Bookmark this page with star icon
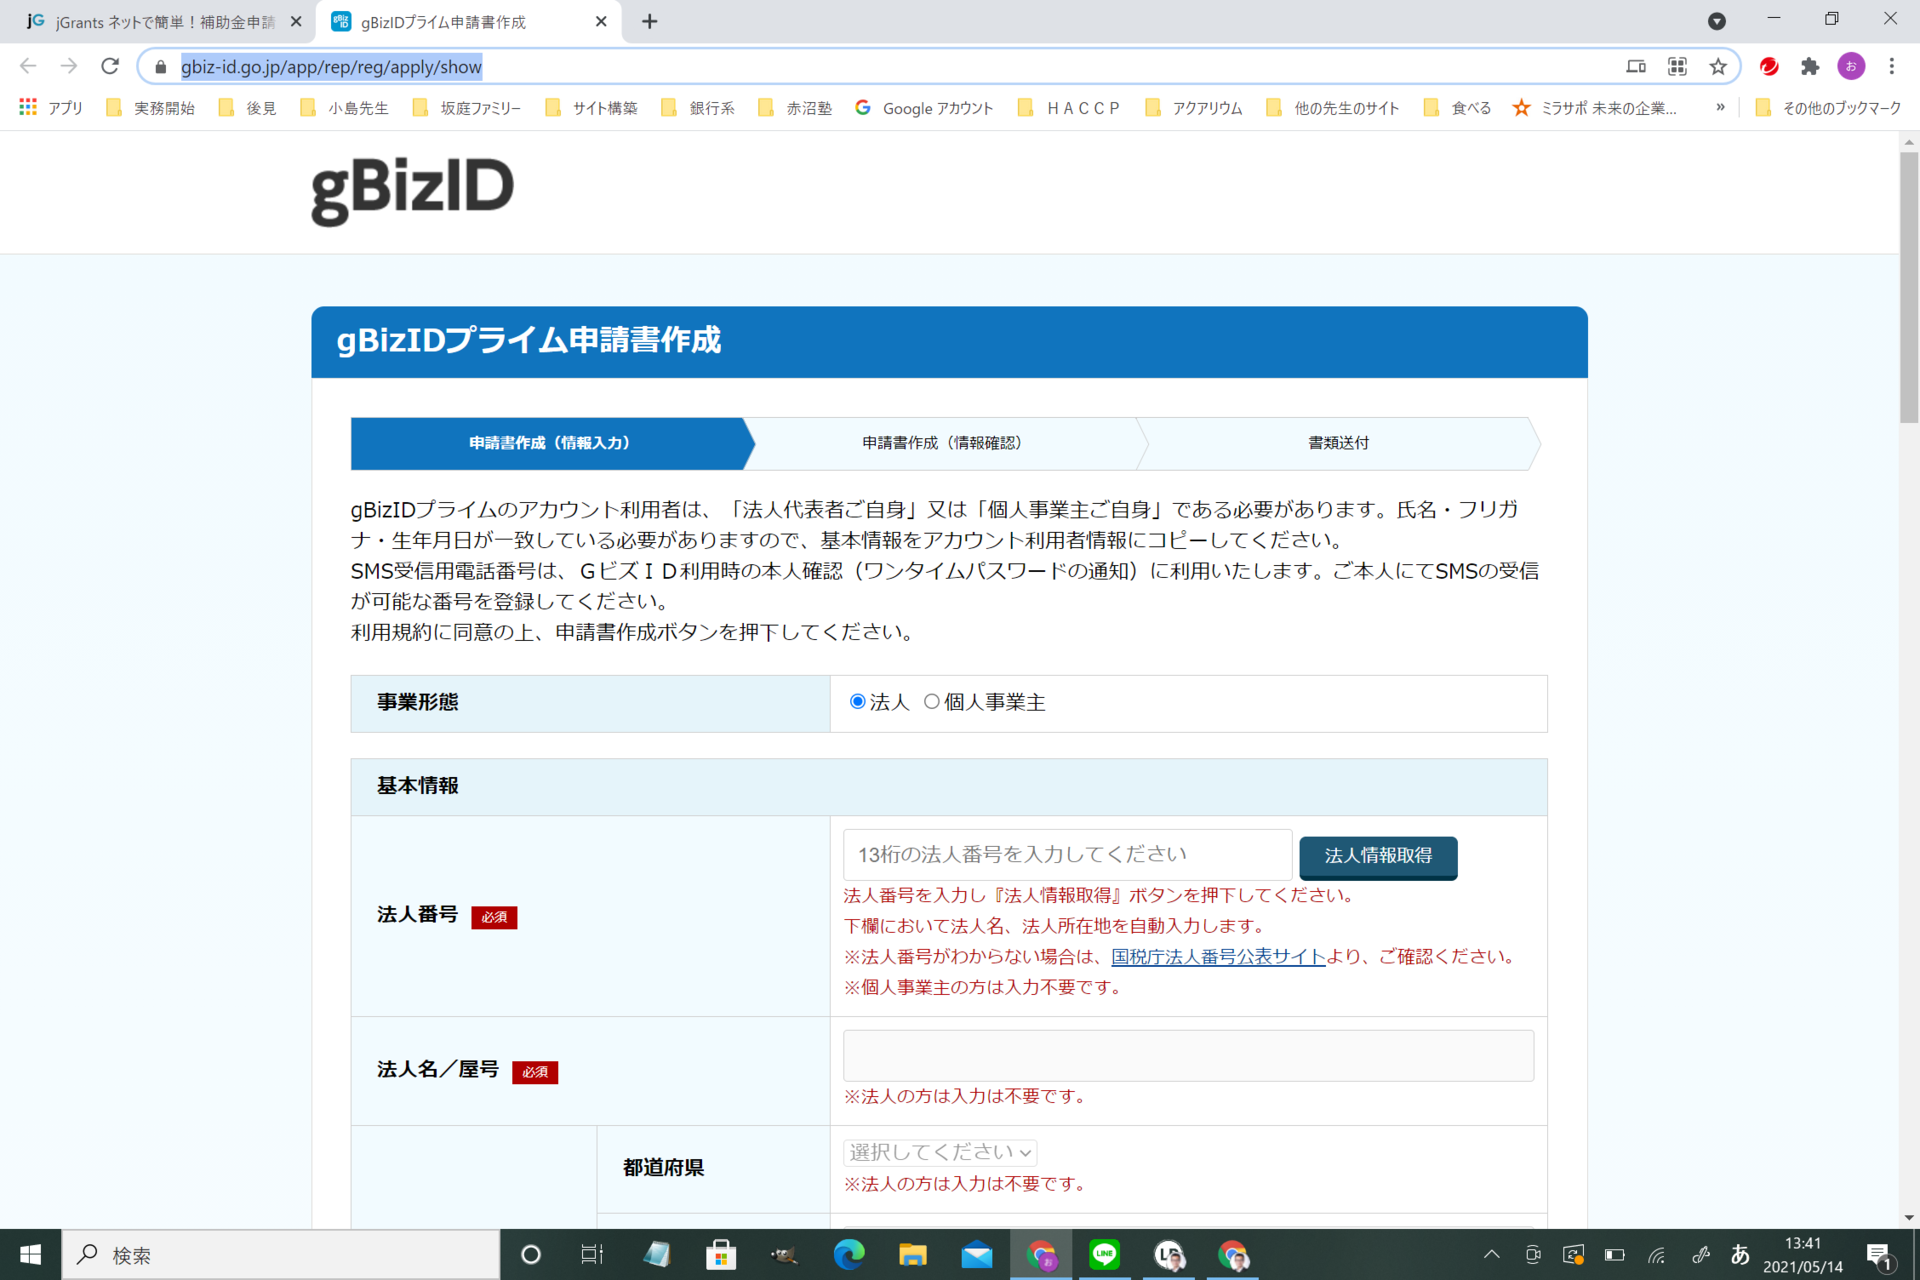 1718,67
